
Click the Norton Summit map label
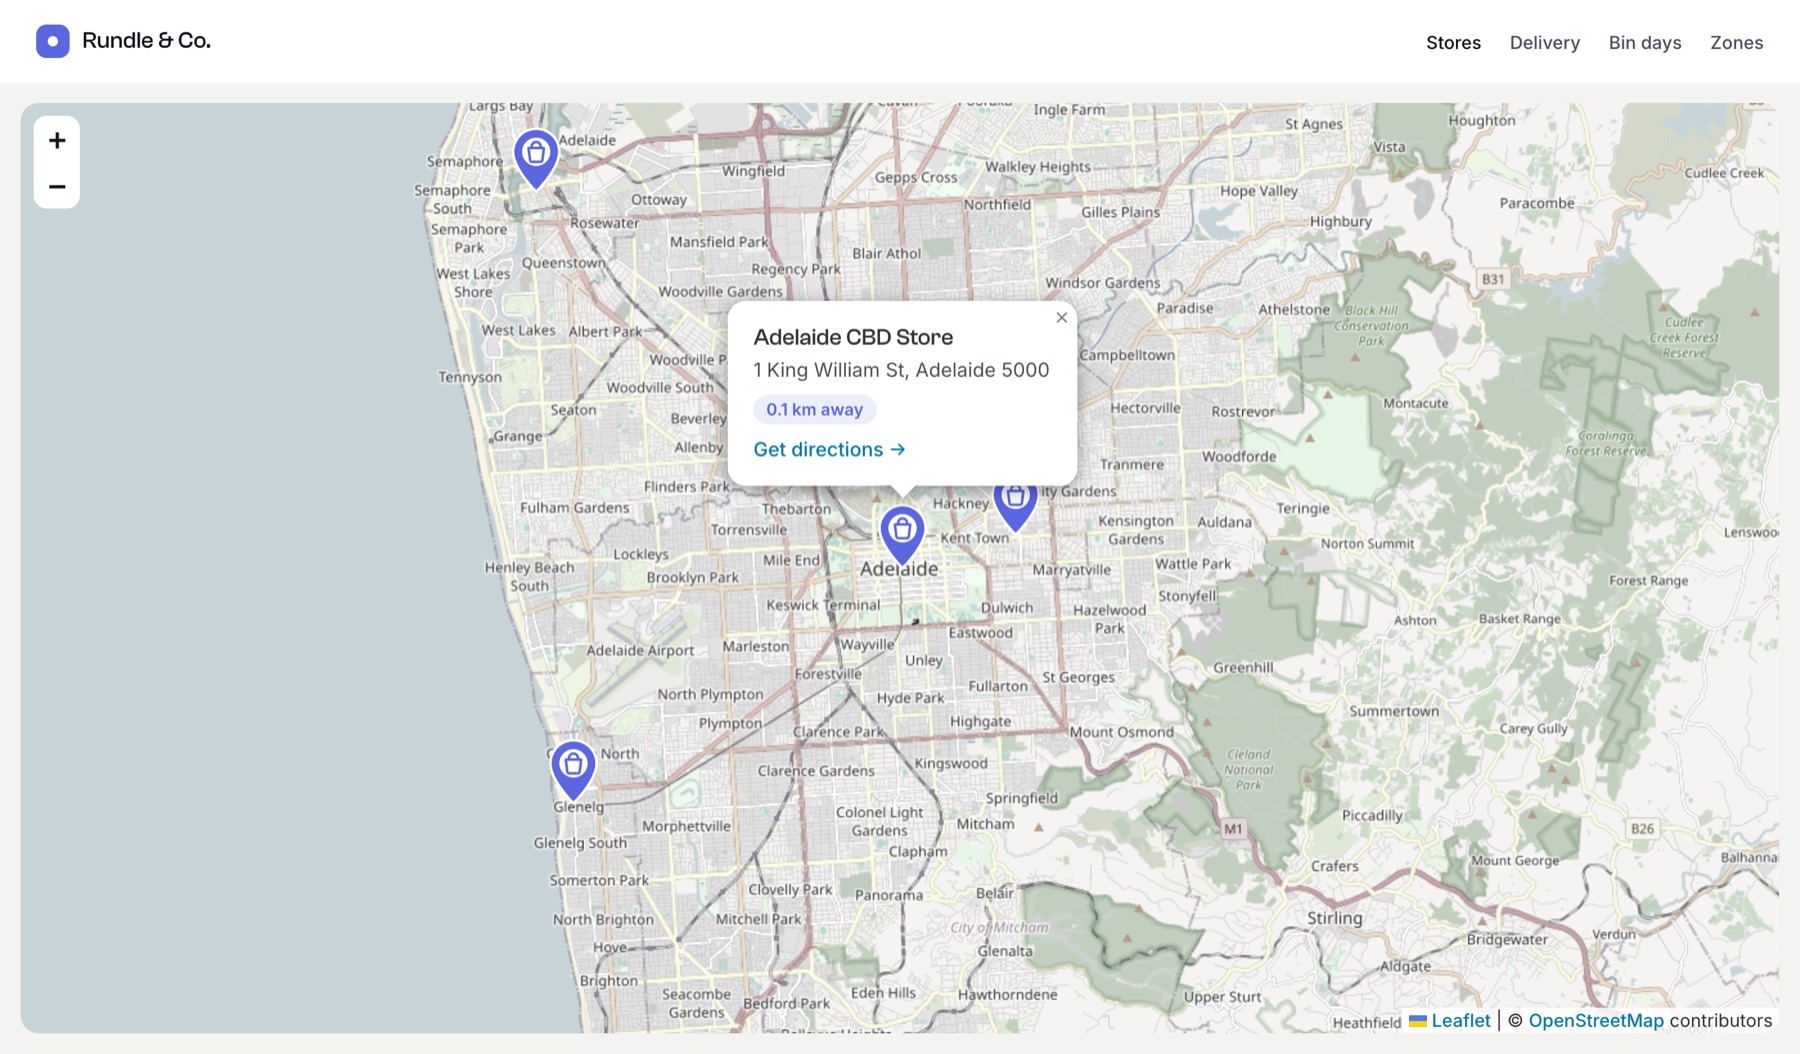click(x=1368, y=544)
